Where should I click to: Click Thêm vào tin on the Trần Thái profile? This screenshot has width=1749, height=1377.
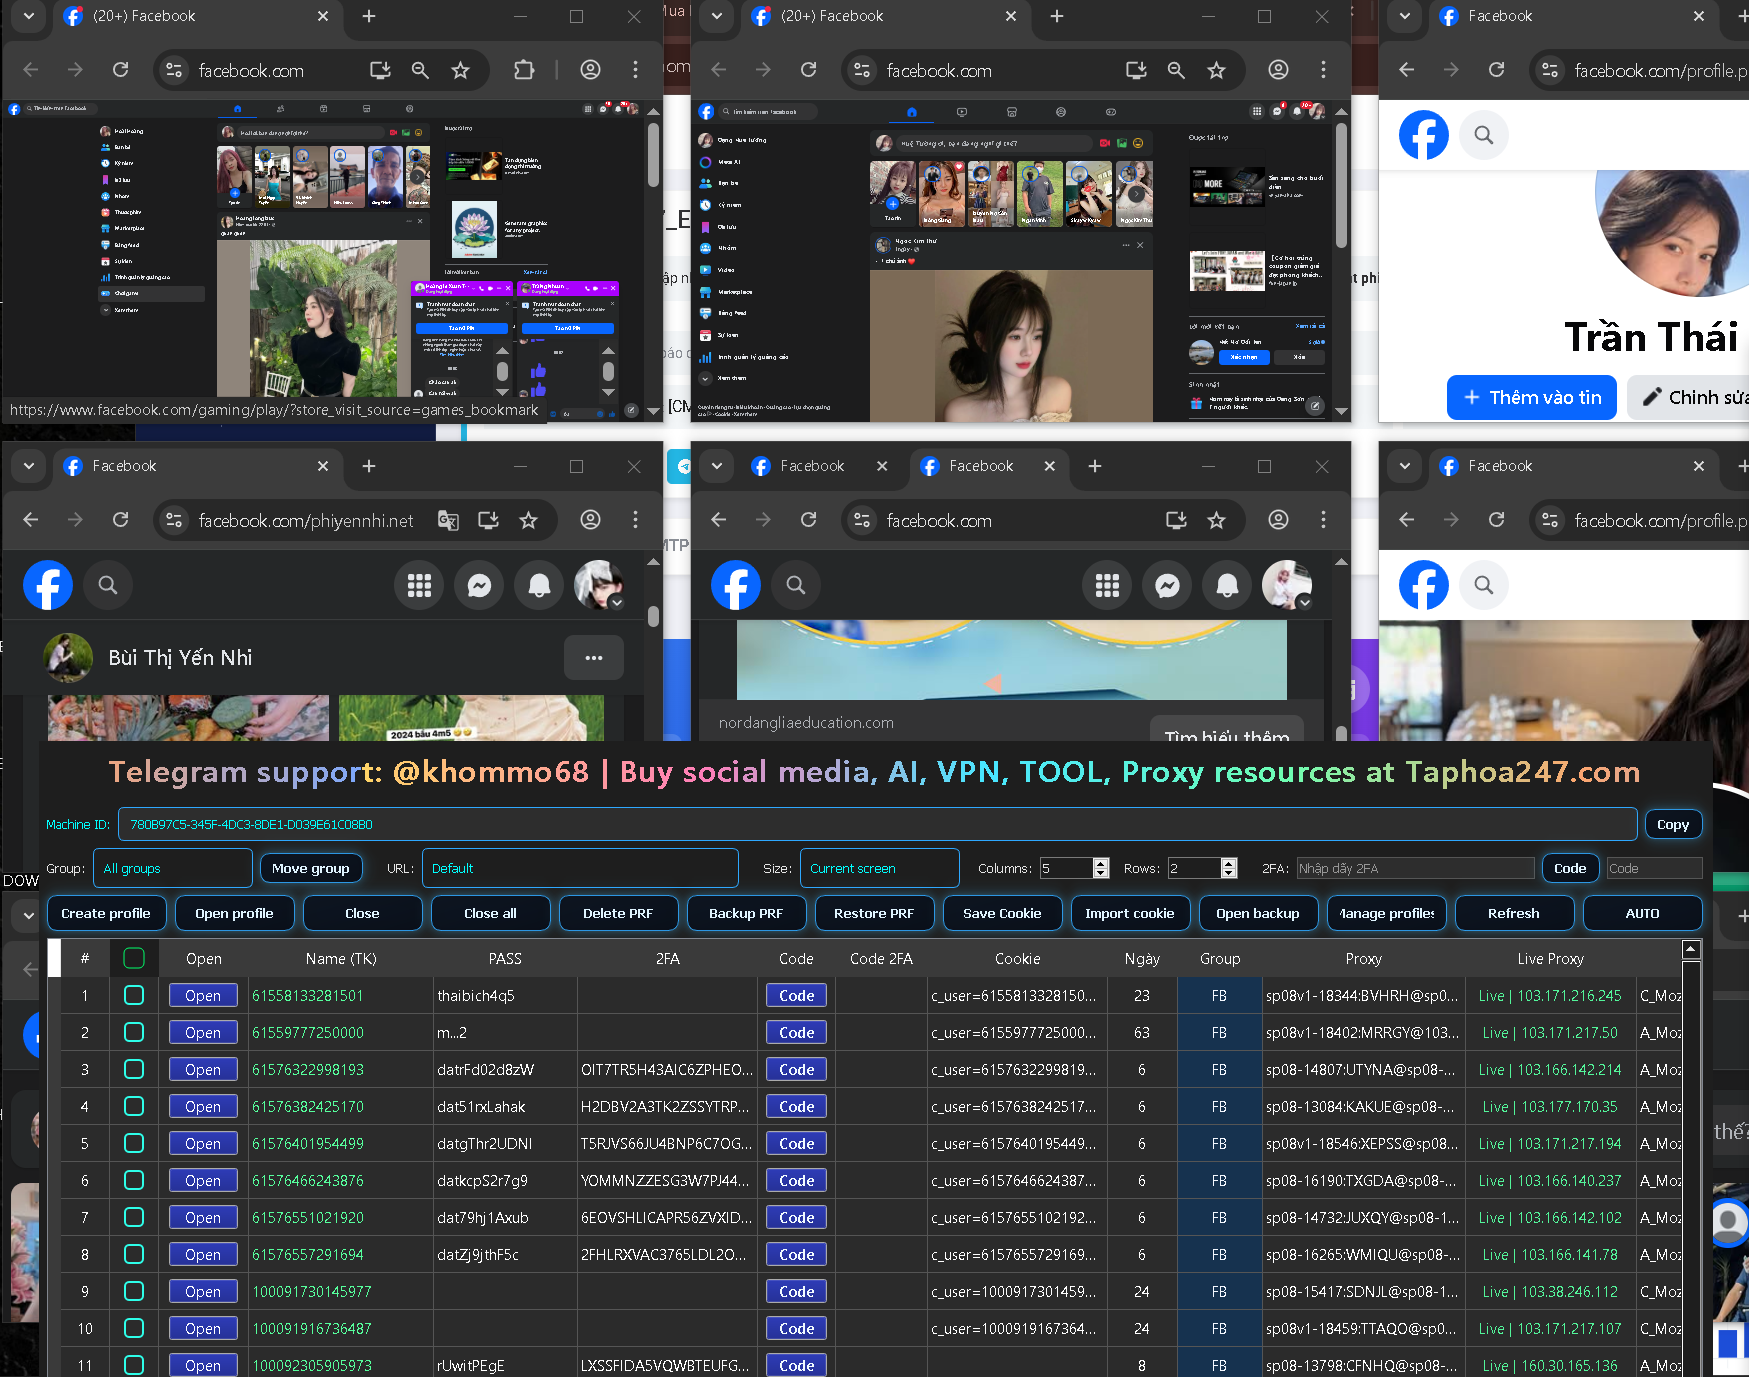[x=1532, y=397]
